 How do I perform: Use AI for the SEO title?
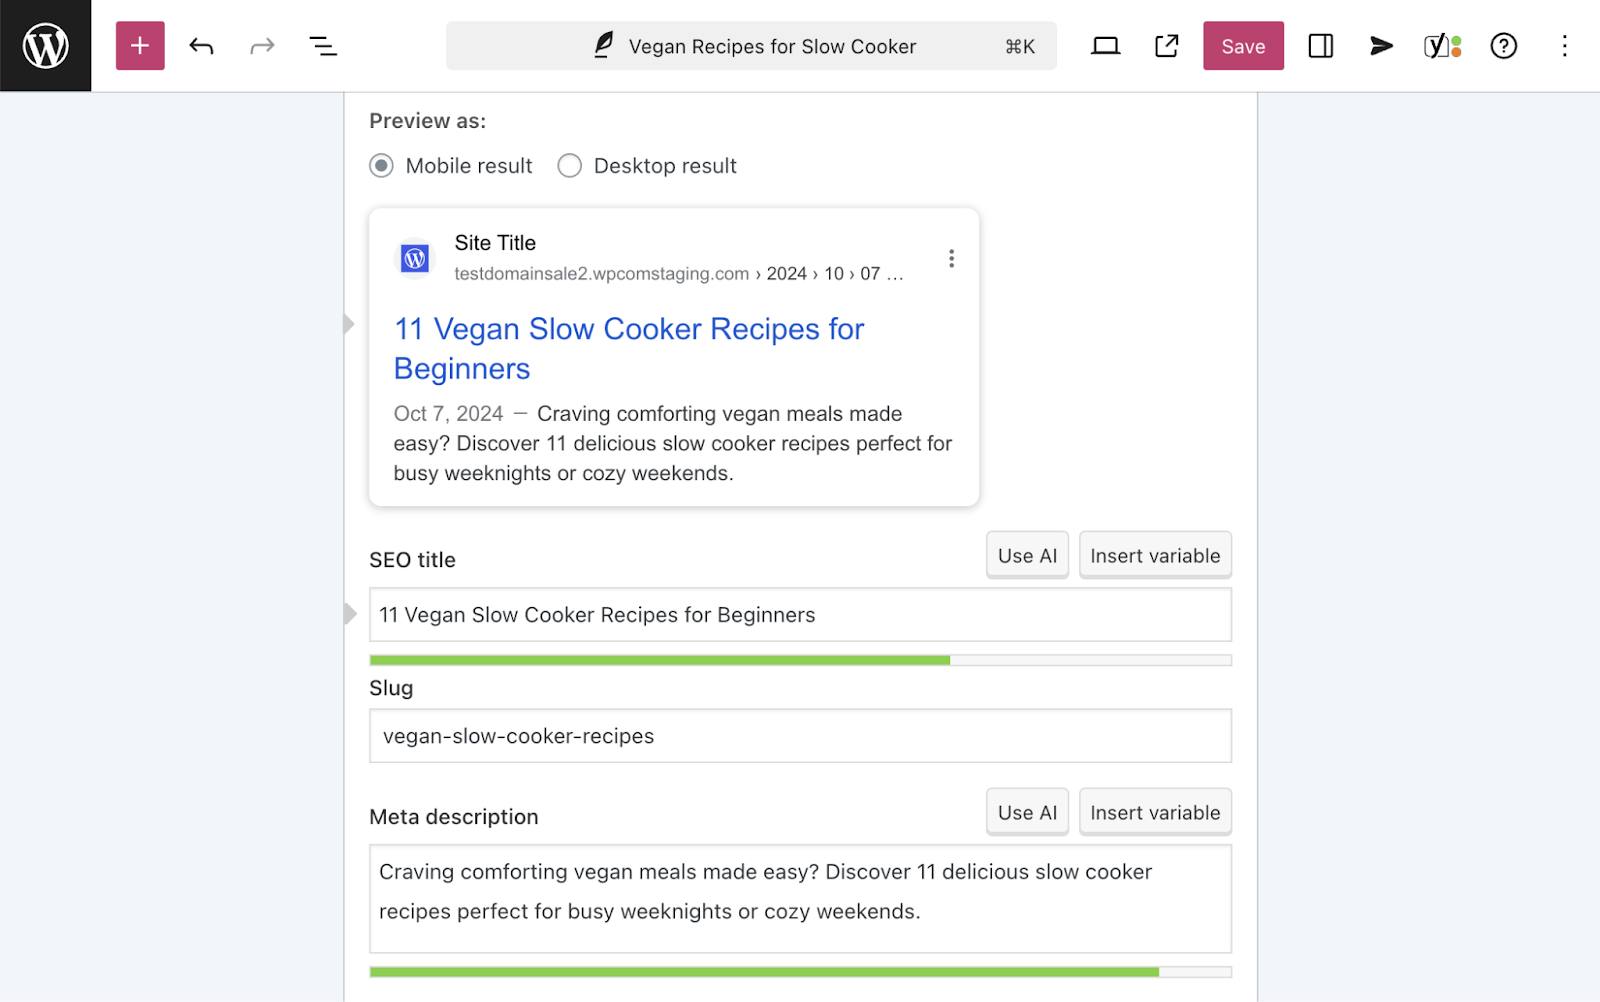coord(1026,555)
